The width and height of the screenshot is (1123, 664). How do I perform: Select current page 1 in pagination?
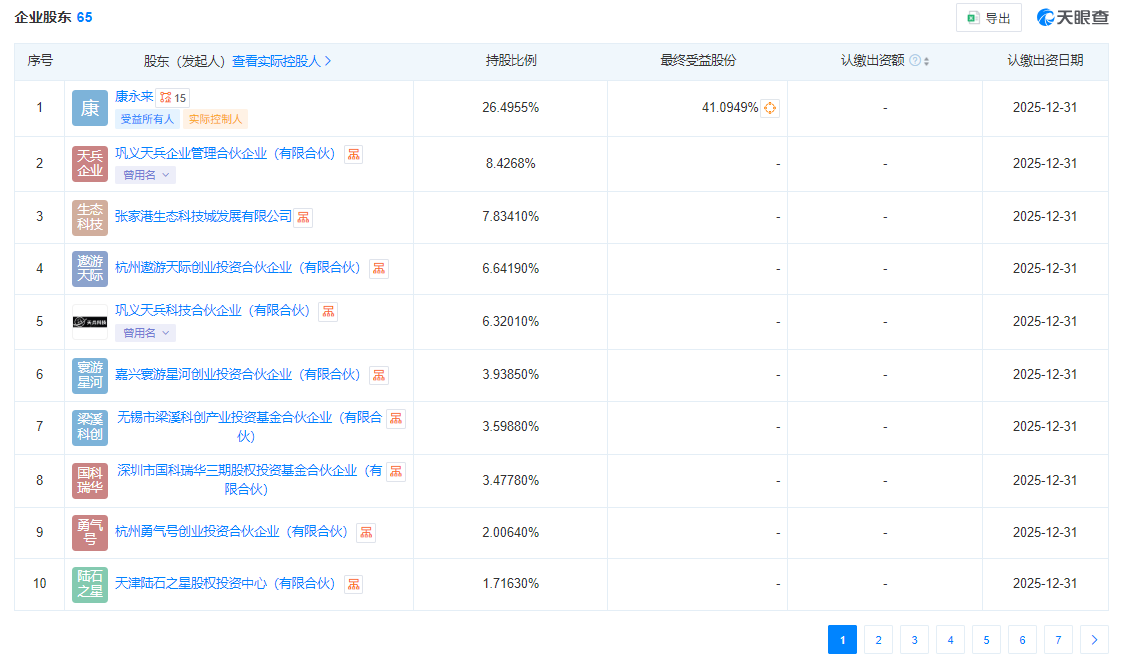click(842, 640)
